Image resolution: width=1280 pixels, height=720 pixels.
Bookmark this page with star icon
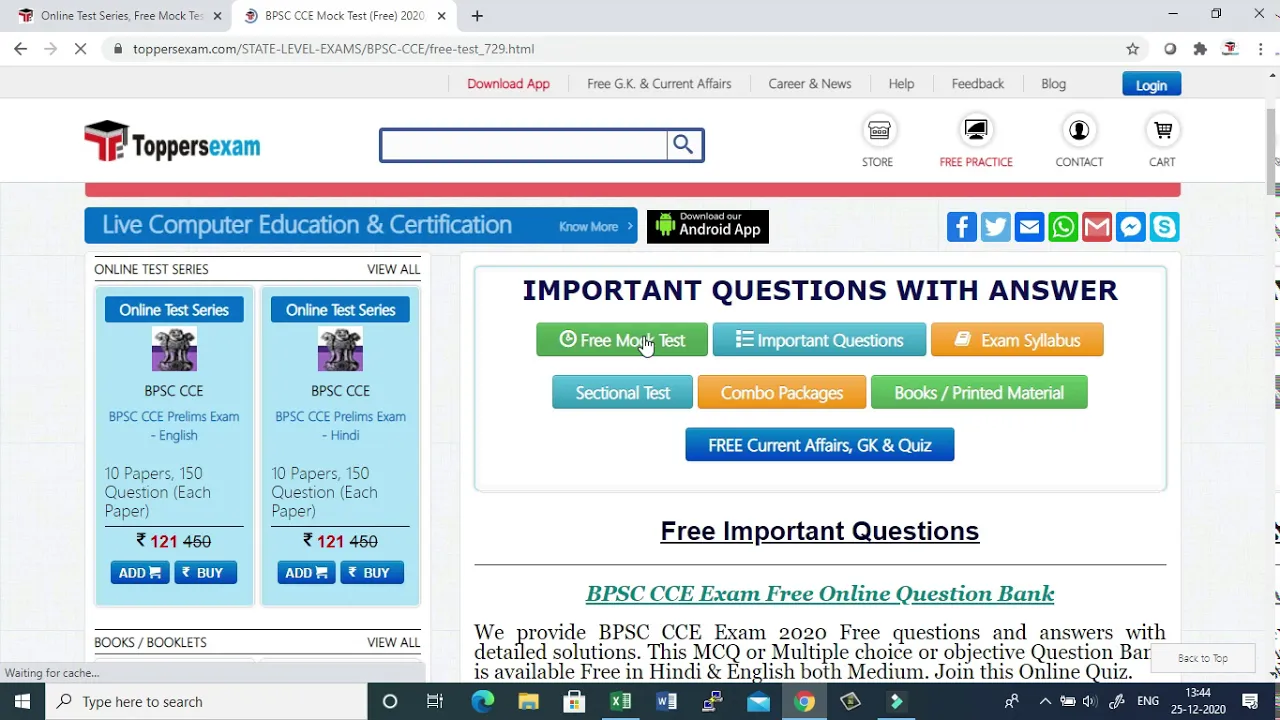pos(1133,49)
